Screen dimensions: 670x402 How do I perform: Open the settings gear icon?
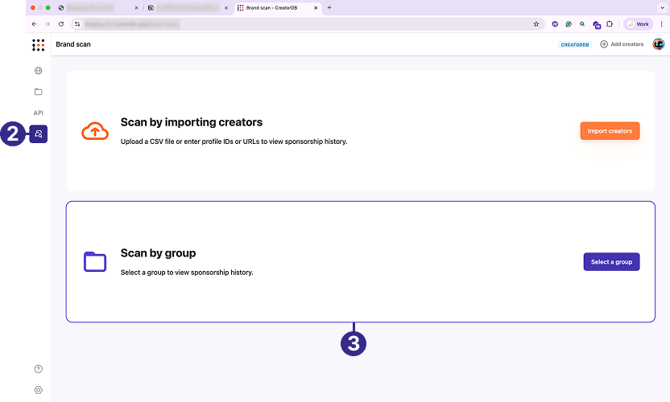[38, 389]
